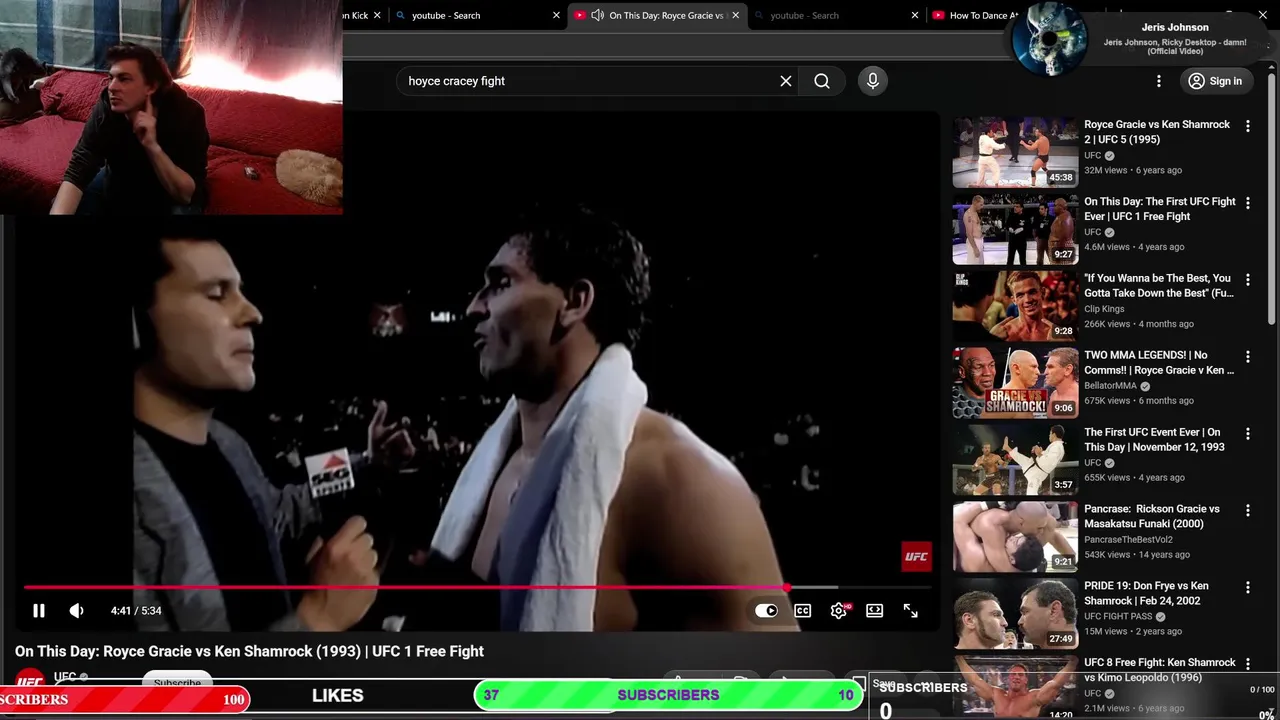
Task: Switch to 'On This Day: Royce Gracie' tab
Action: click(x=656, y=15)
